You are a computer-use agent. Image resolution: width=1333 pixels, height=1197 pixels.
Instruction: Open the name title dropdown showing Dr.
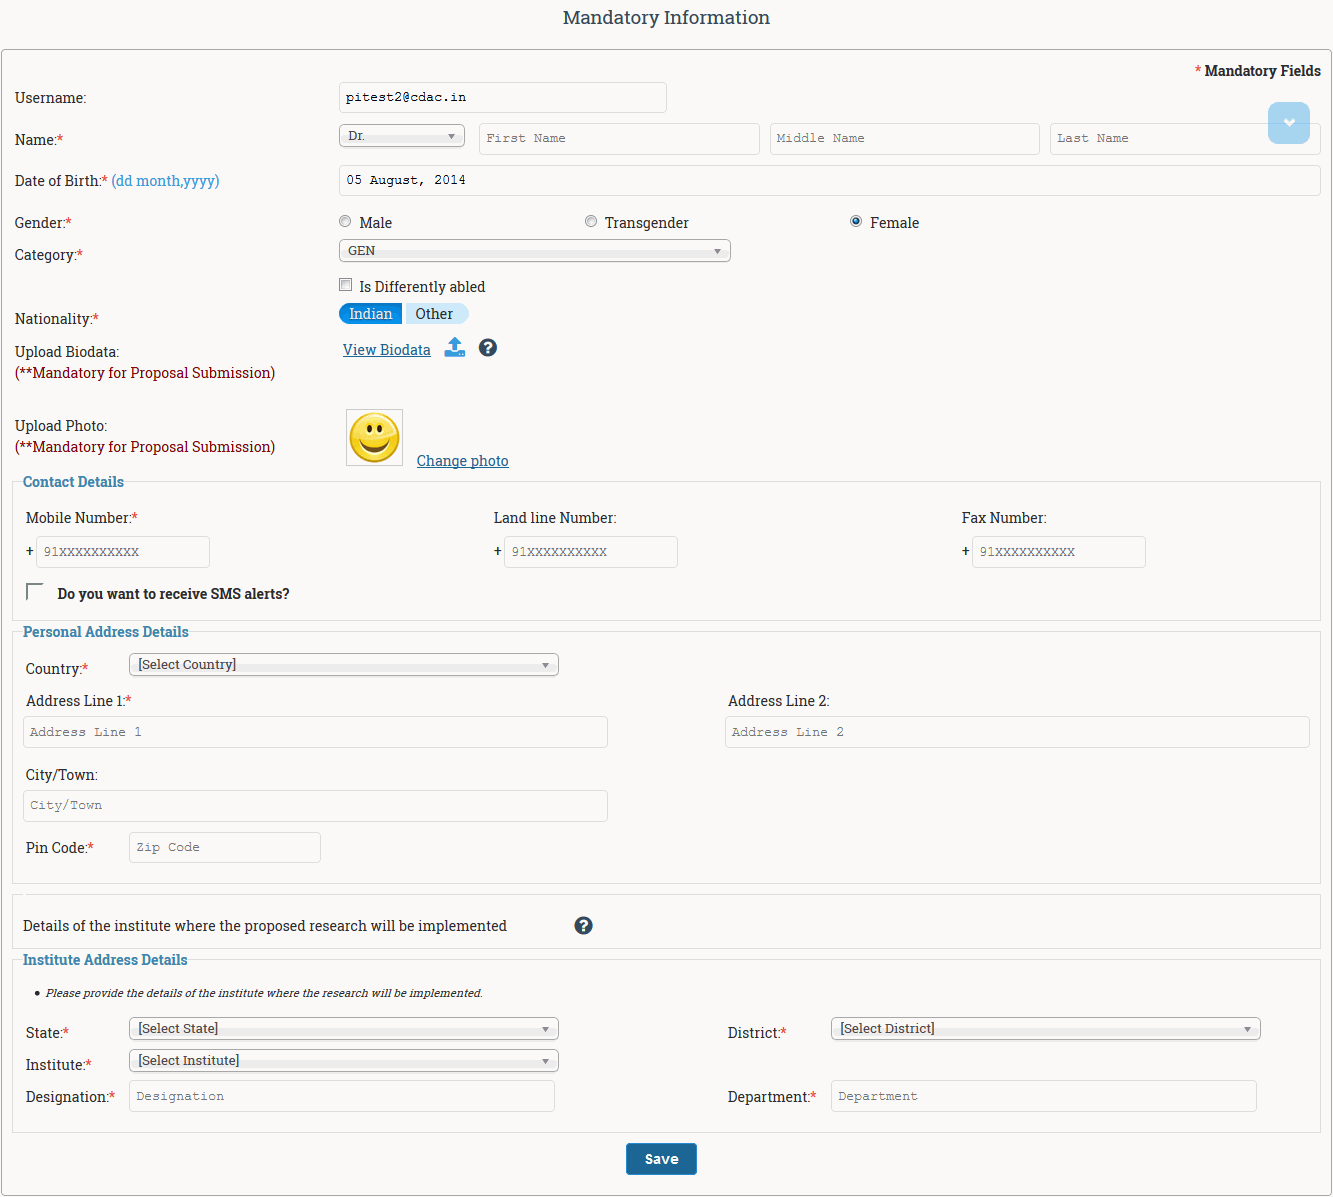[x=401, y=135]
